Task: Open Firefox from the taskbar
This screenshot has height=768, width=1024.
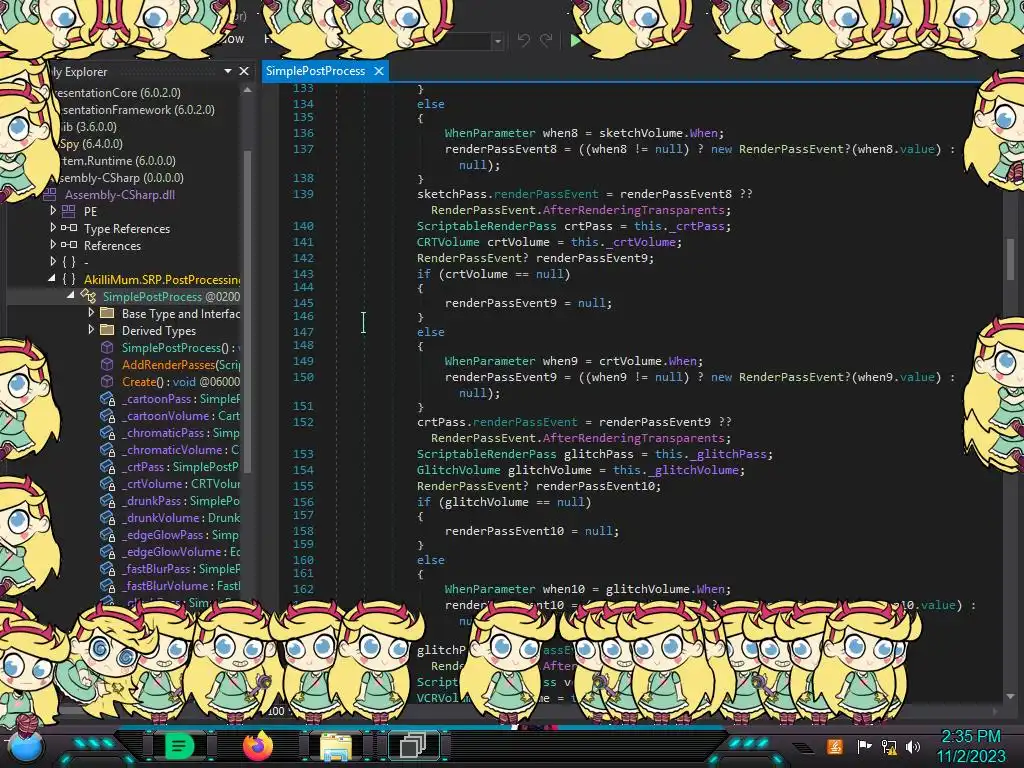Action: point(257,745)
